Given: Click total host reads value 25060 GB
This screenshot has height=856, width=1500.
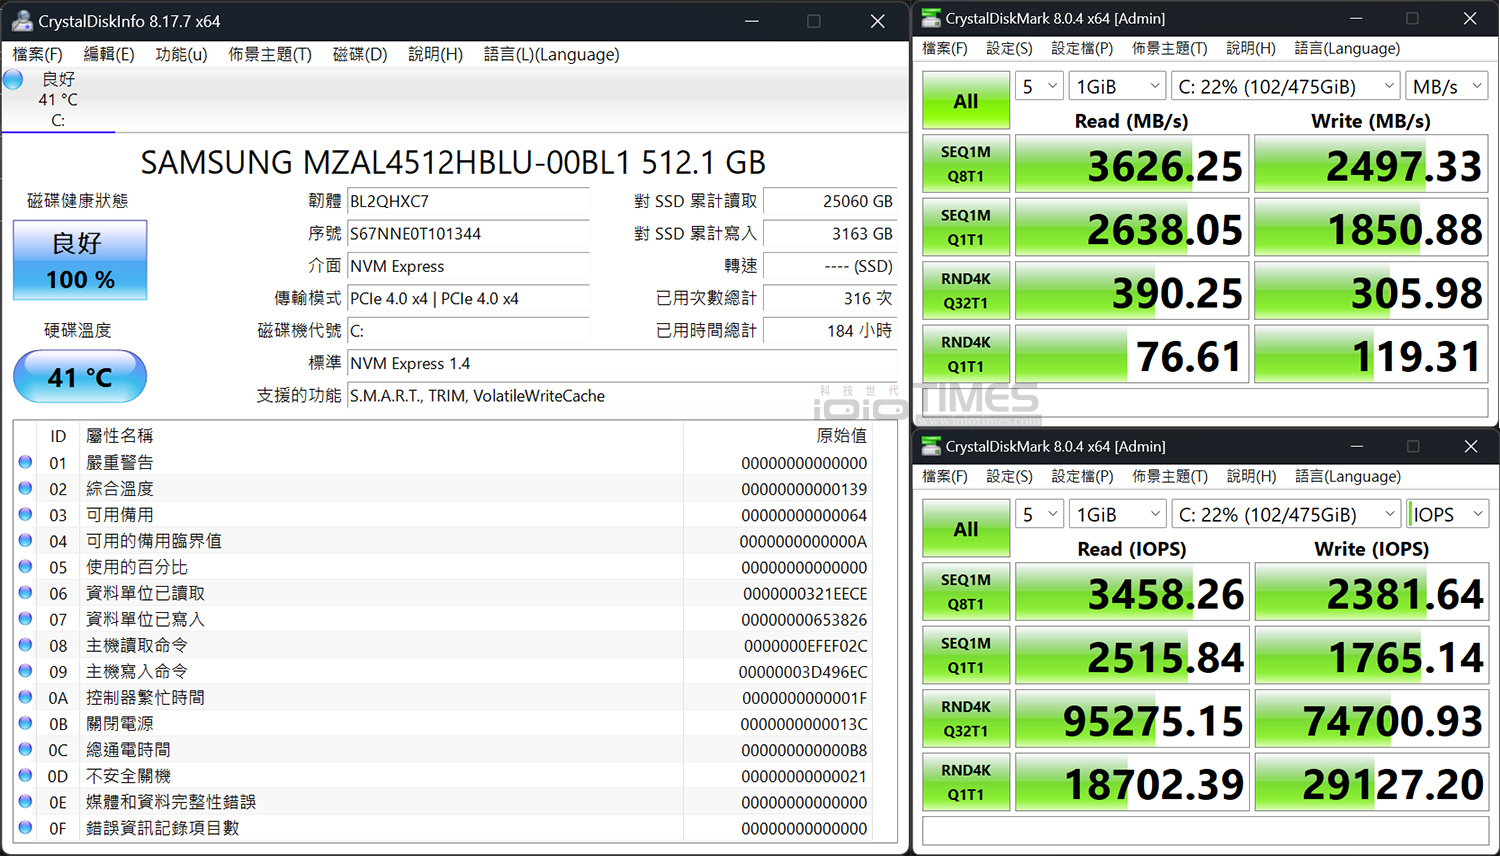Looking at the screenshot, I should coord(830,201).
